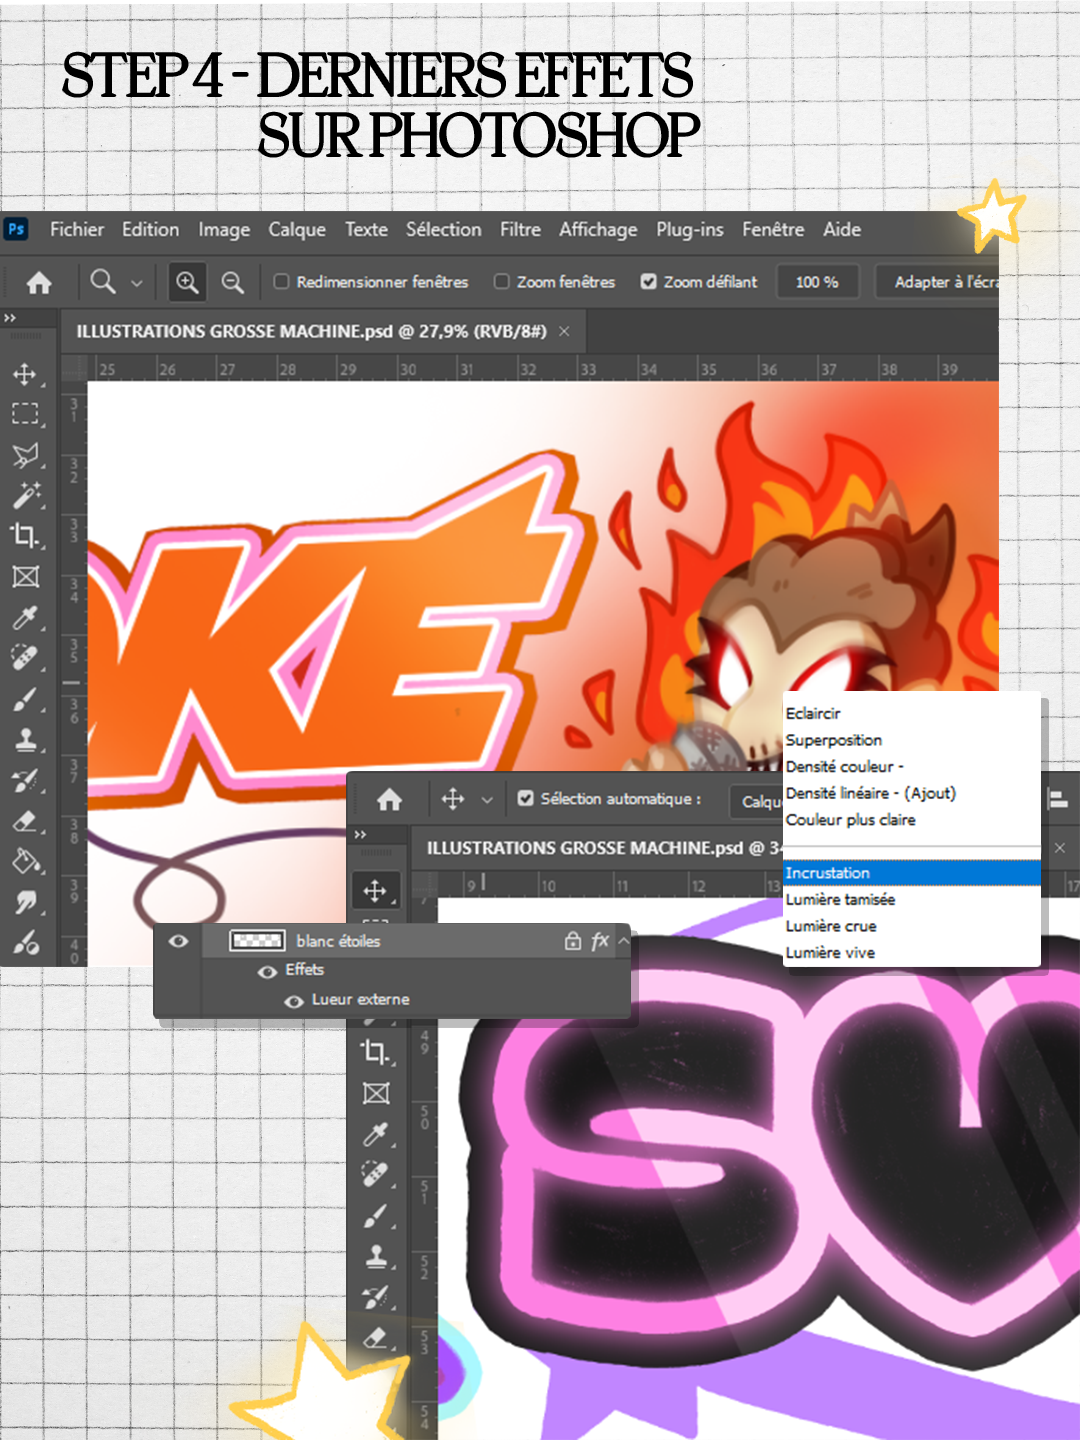Select the Brush tool in the upper window toolbar
Viewport: 1080px width, 1440px height.
(x=25, y=699)
